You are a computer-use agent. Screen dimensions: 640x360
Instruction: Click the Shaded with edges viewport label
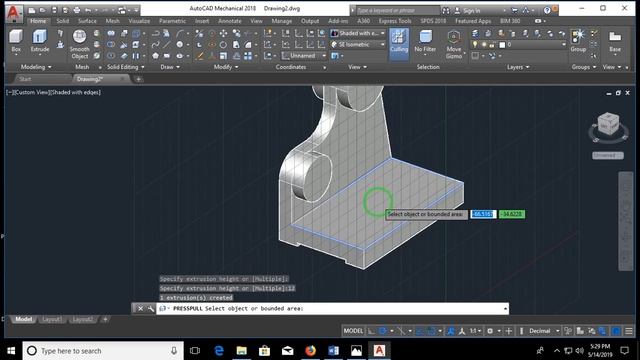(x=75, y=93)
